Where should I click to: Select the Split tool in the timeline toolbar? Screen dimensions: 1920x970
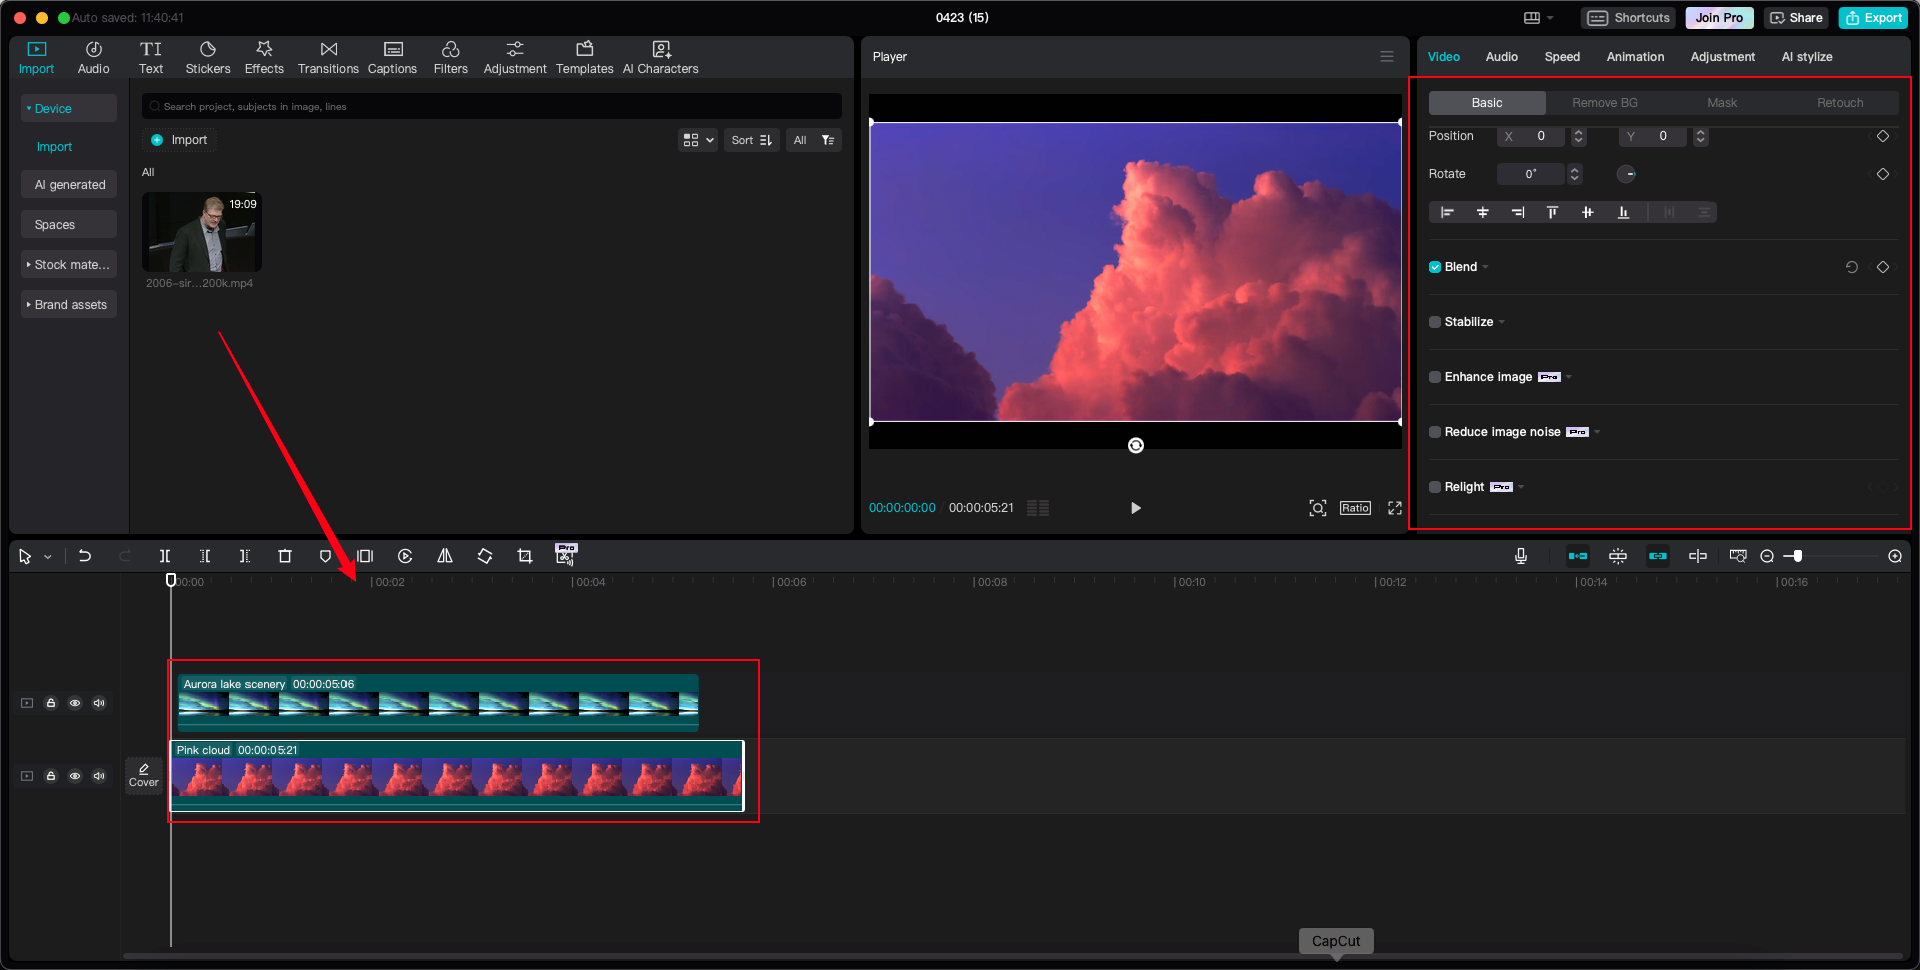coord(165,556)
